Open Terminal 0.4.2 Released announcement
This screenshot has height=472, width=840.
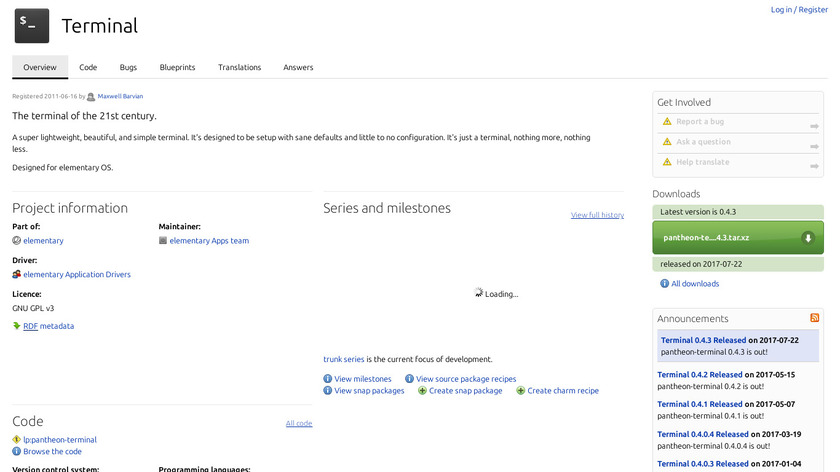coord(700,374)
